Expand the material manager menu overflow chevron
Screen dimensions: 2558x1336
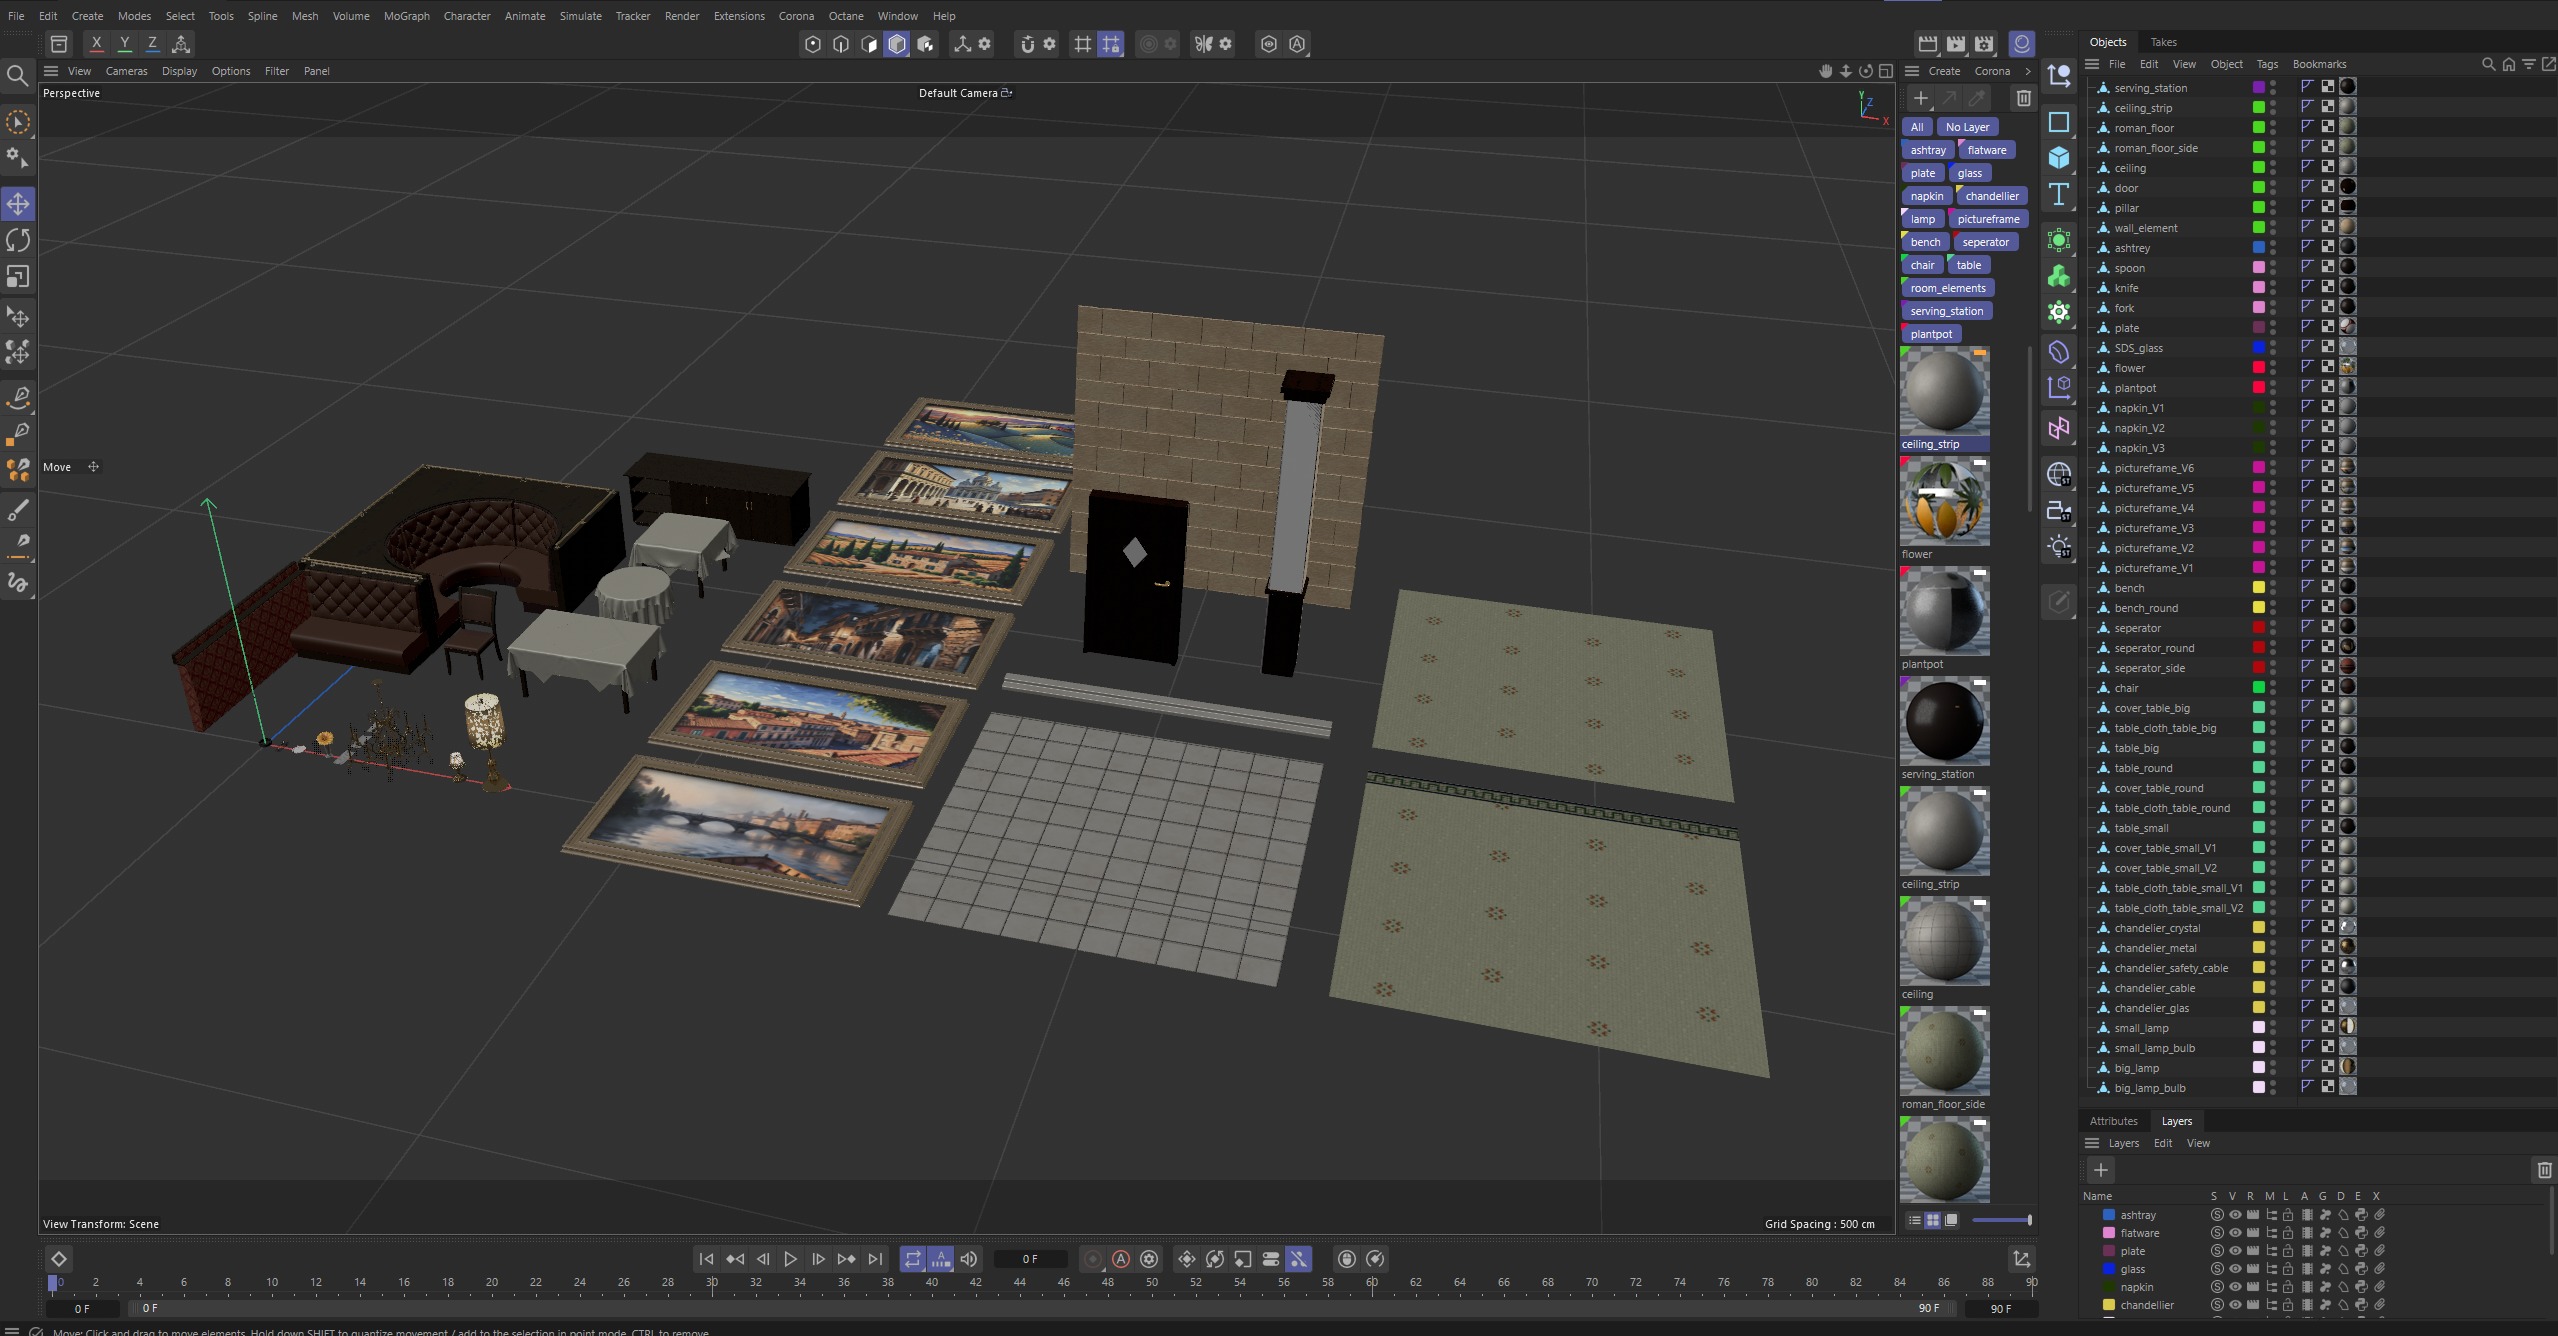(x=2028, y=71)
